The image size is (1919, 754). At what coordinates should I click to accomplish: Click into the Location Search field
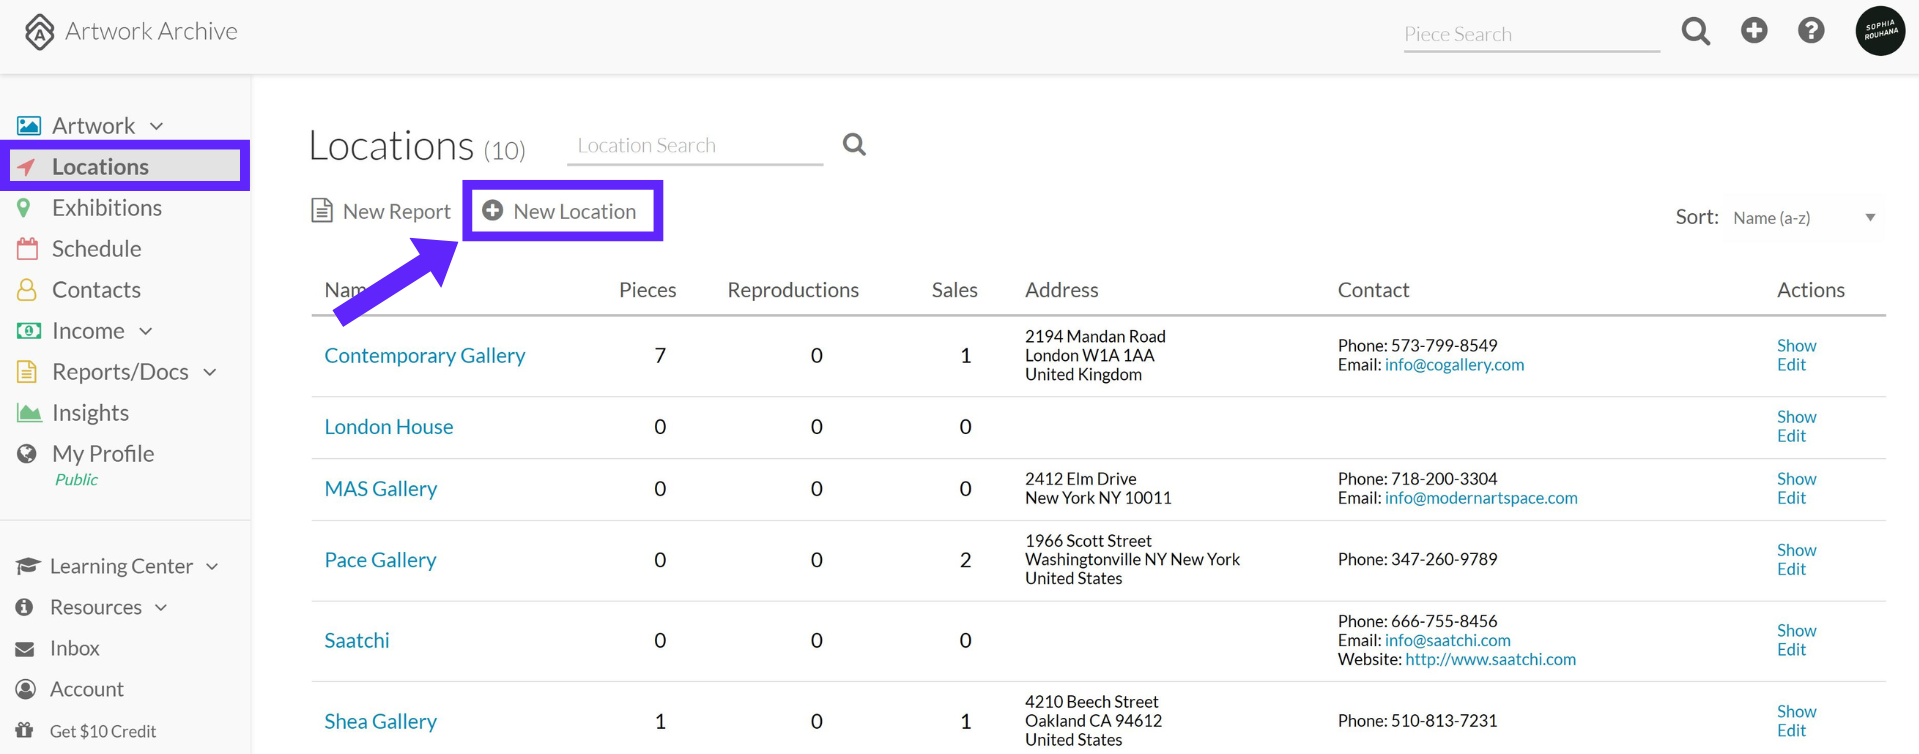click(695, 146)
